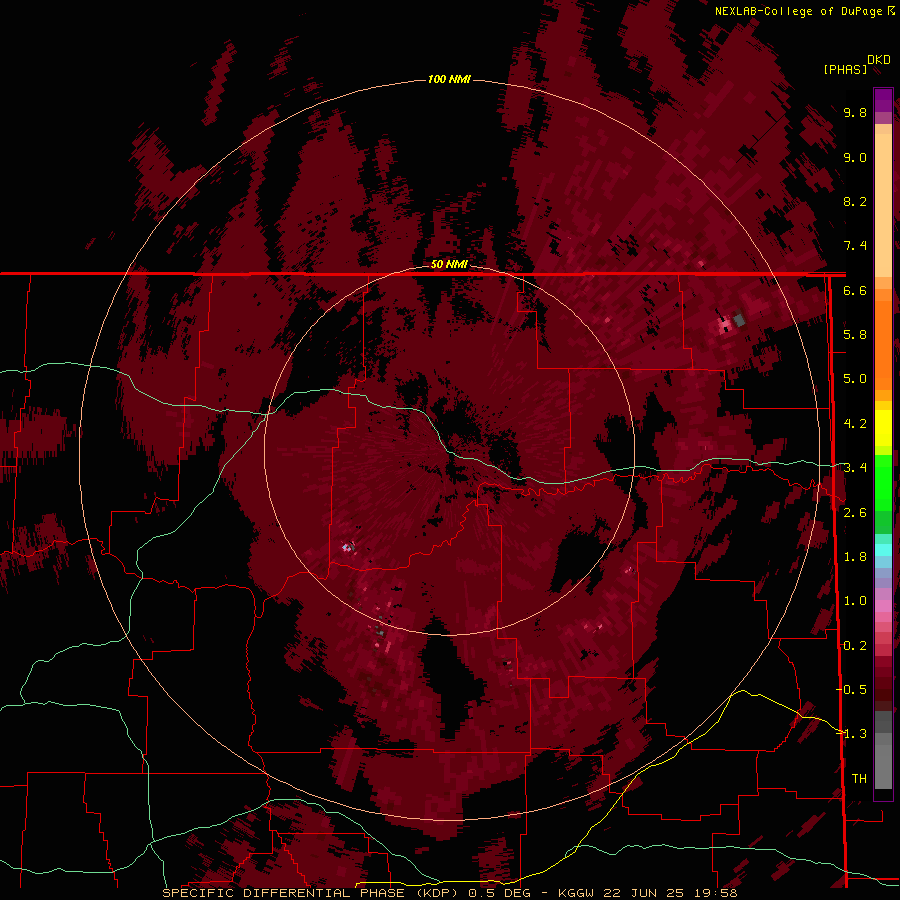Click the DKD label above color bar

(x=879, y=59)
